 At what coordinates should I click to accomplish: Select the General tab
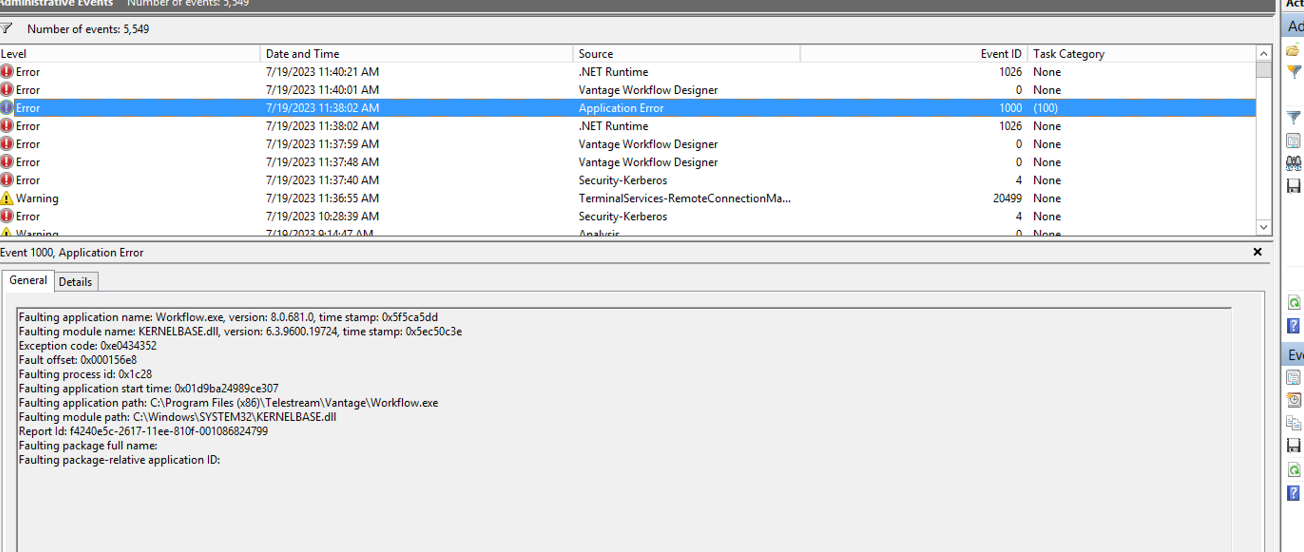pos(28,280)
